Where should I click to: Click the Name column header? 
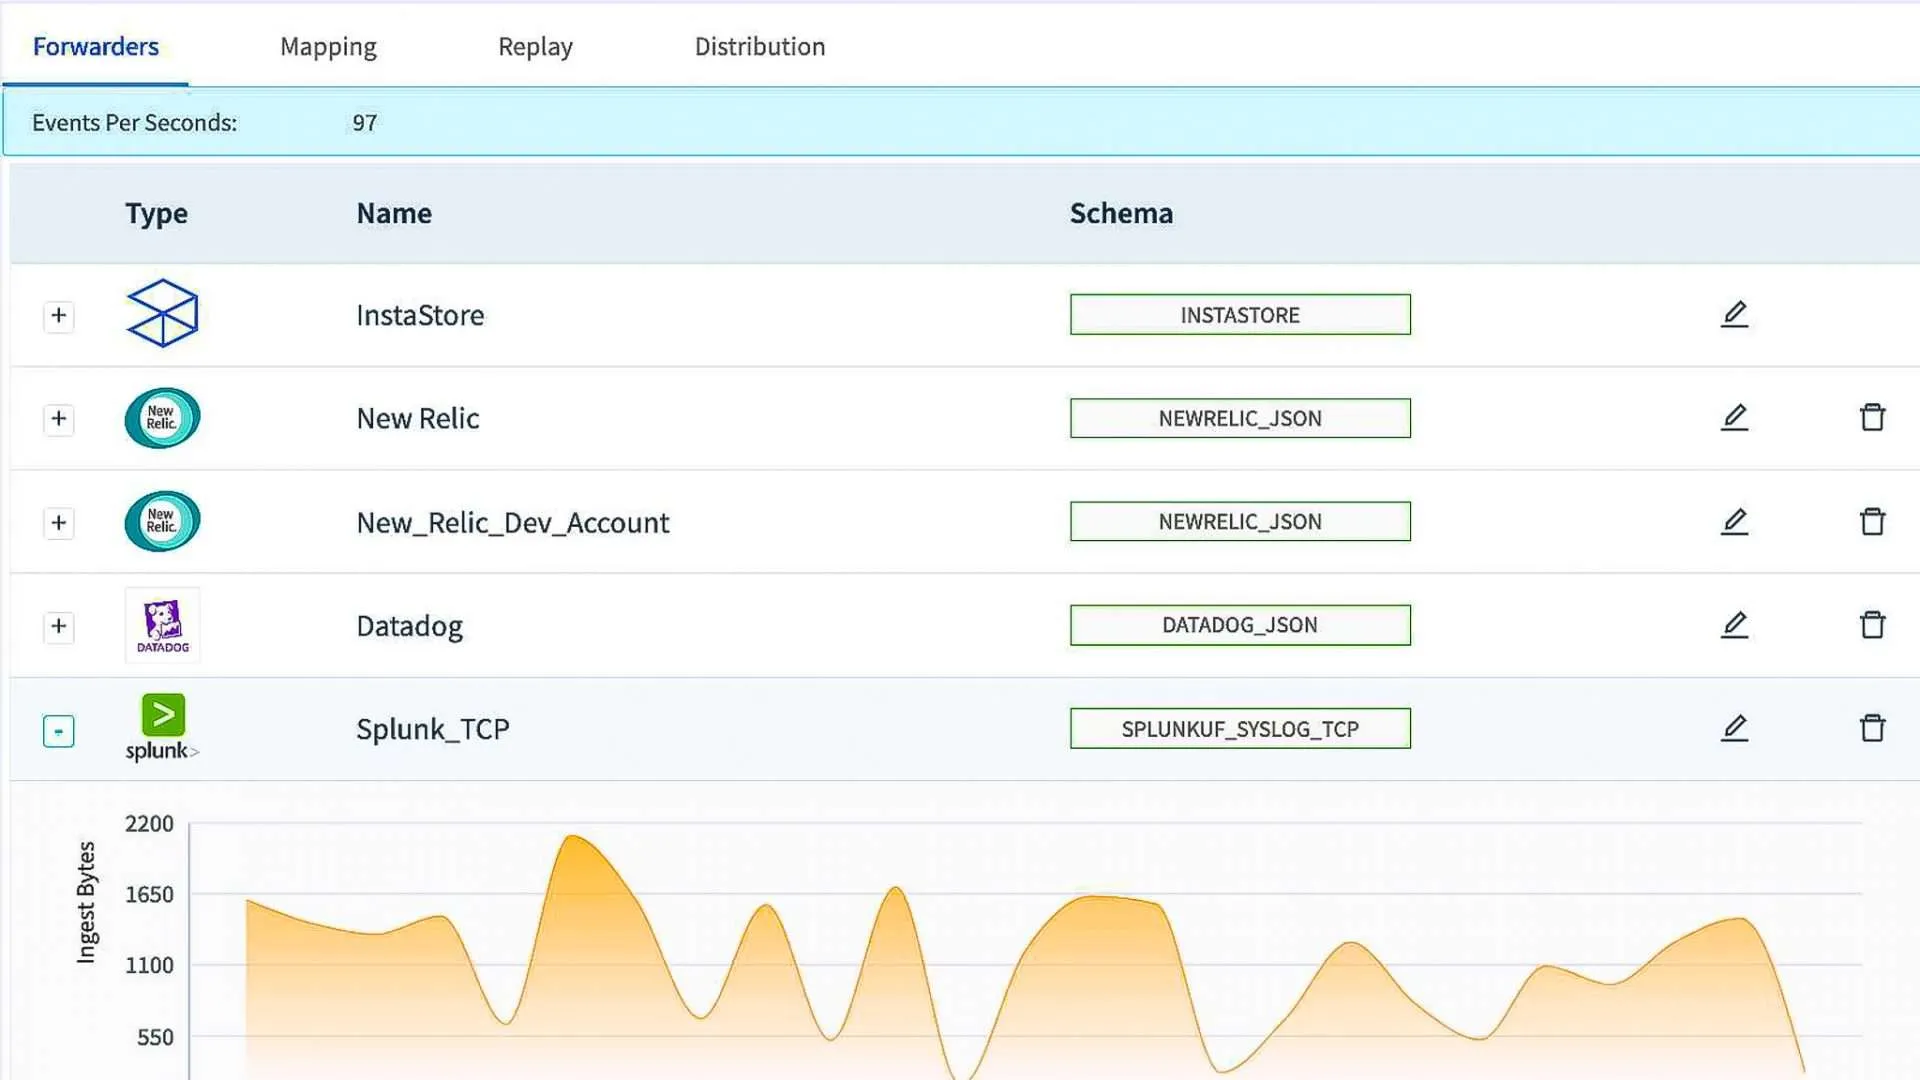pyautogui.click(x=394, y=213)
